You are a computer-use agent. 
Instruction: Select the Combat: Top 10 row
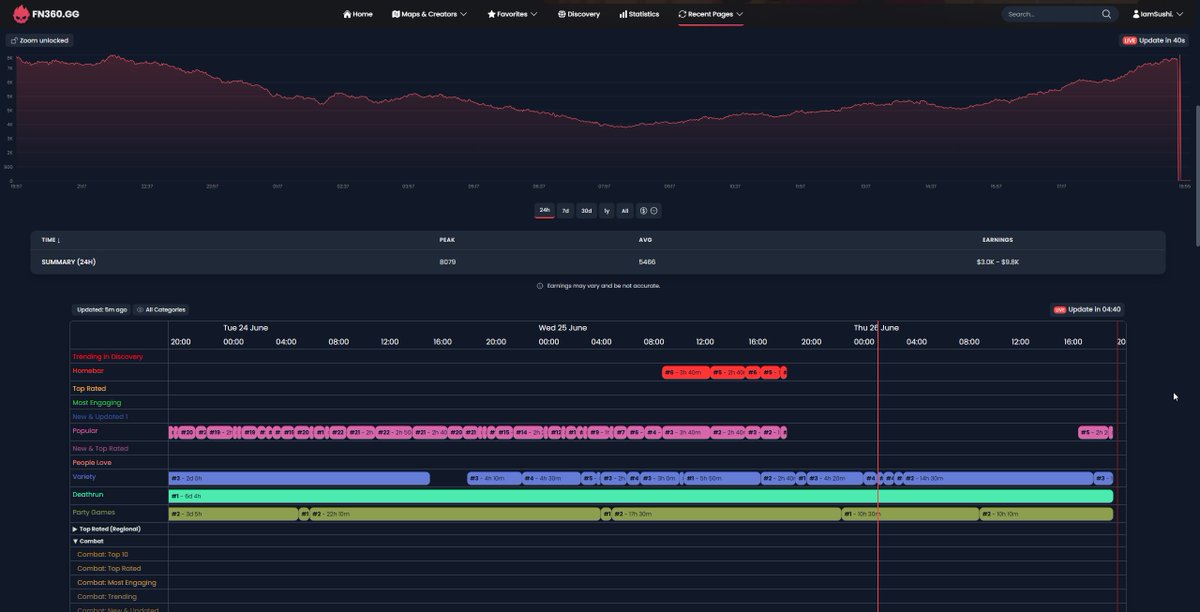[103, 555]
